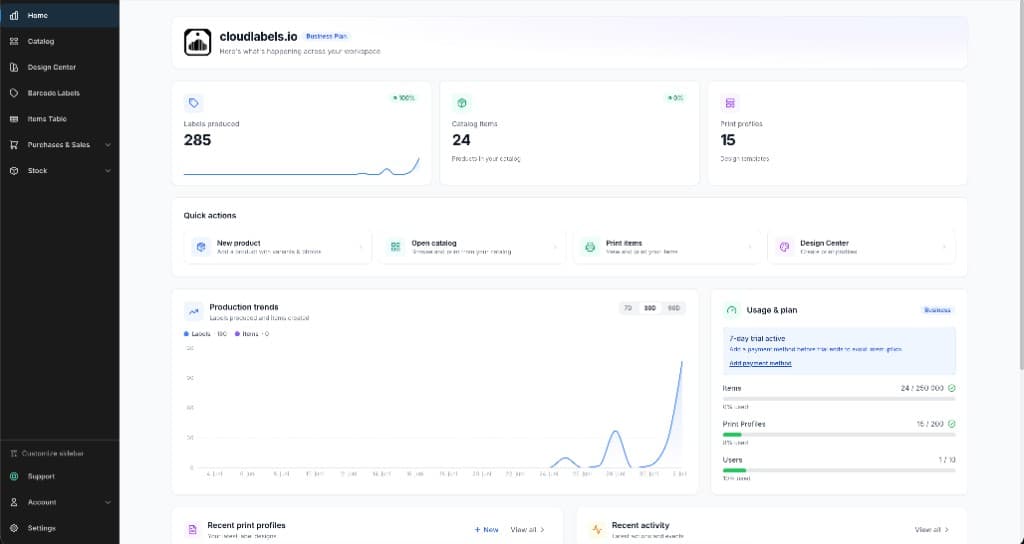Click View all in Recent print profiles

[528, 530]
